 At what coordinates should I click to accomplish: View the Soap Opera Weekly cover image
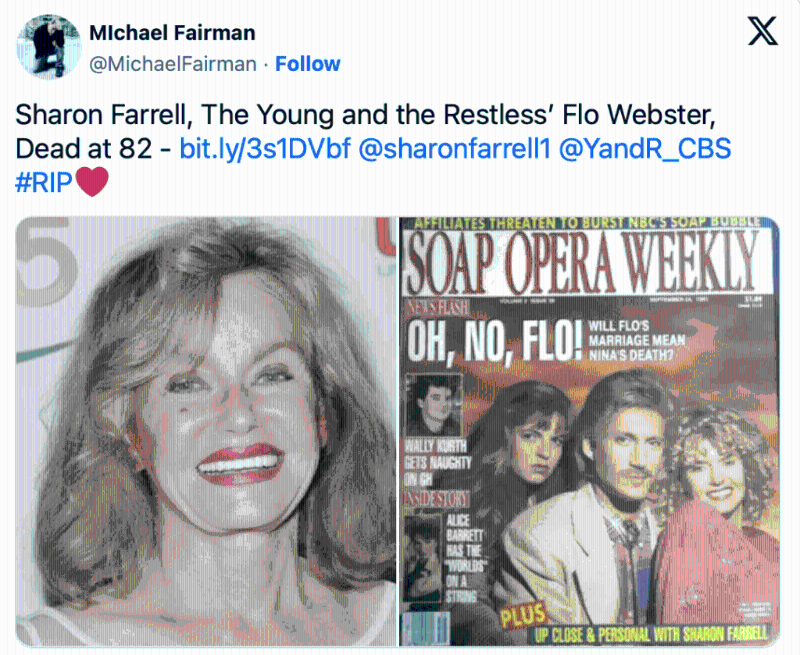(x=590, y=432)
